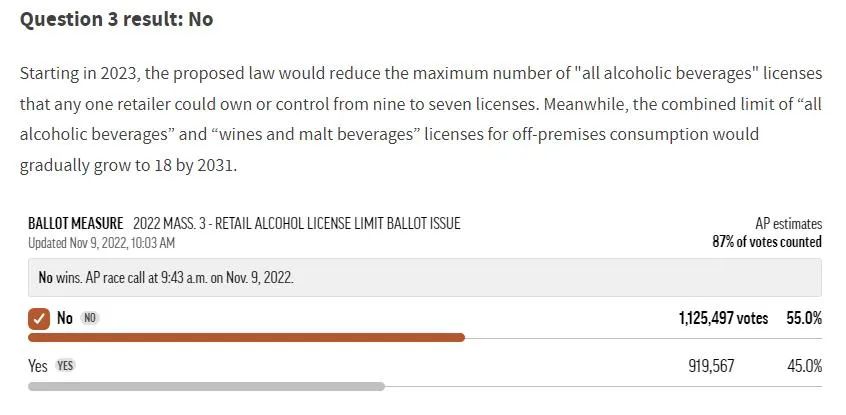Click the 55.0% percentage value
Screen dimensions: 846x415
804,318
